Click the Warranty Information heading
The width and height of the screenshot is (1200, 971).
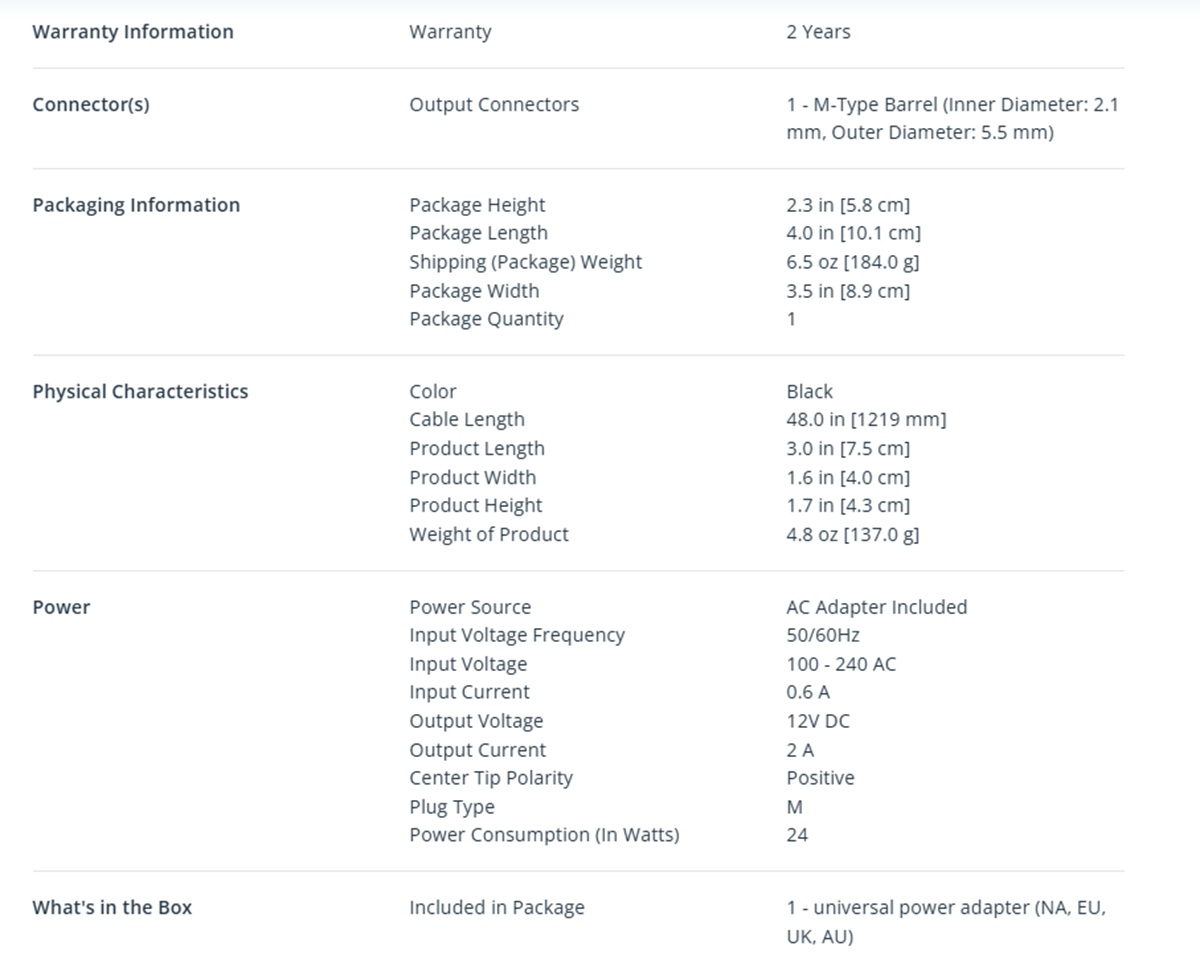tap(133, 32)
